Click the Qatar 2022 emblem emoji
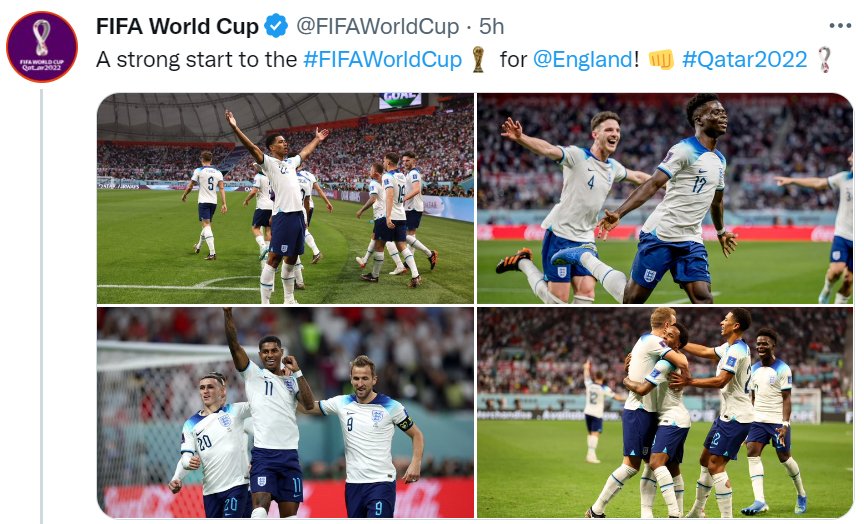864x524 pixels. click(823, 59)
